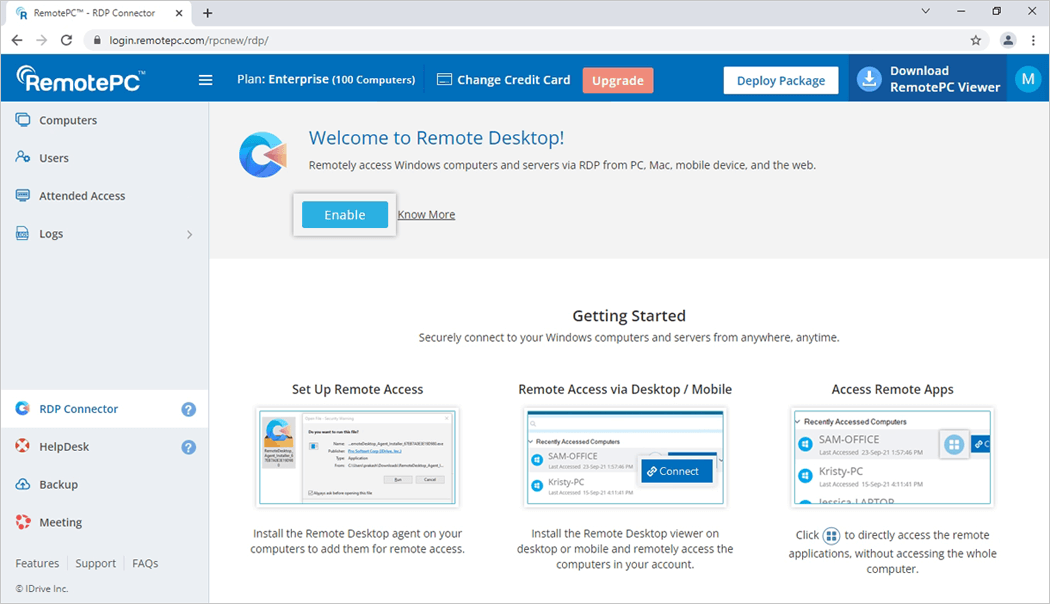Open the M account avatar
Viewport: 1050px width, 604px height.
coord(1028,79)
